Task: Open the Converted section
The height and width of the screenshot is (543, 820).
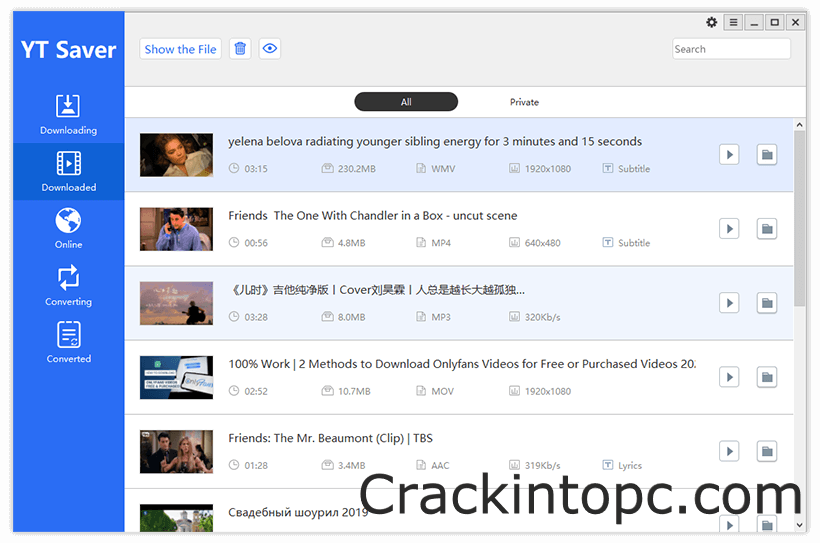Action: click(x=69, y=343)
